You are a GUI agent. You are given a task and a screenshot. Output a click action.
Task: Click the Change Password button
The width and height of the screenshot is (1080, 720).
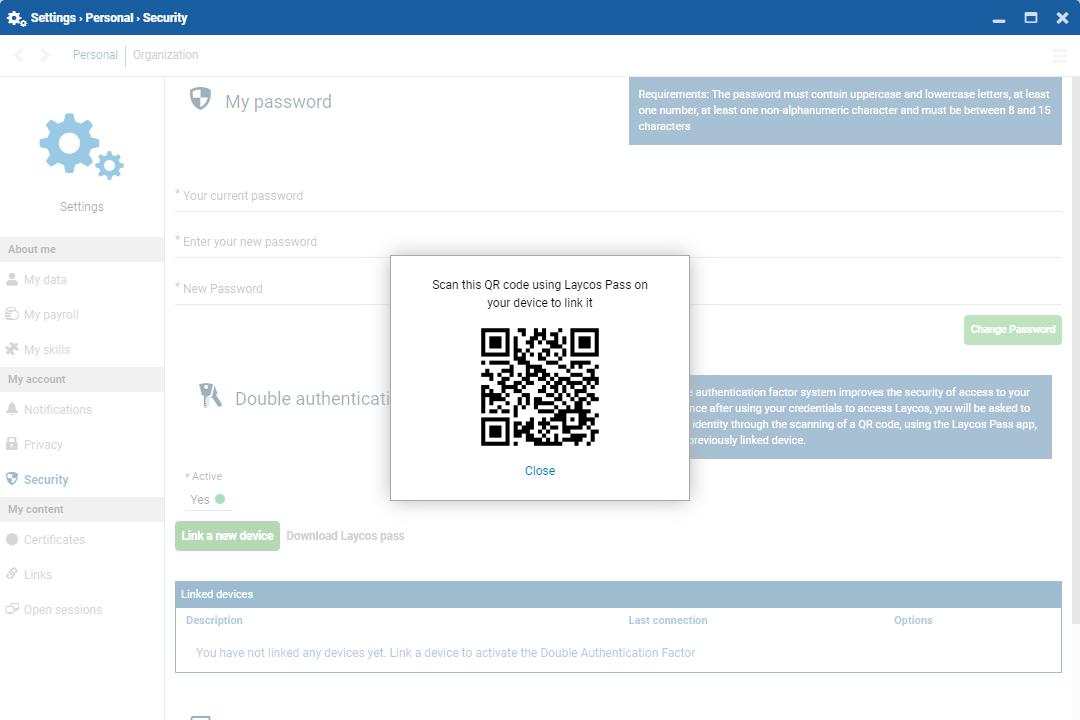(1012, 330)
